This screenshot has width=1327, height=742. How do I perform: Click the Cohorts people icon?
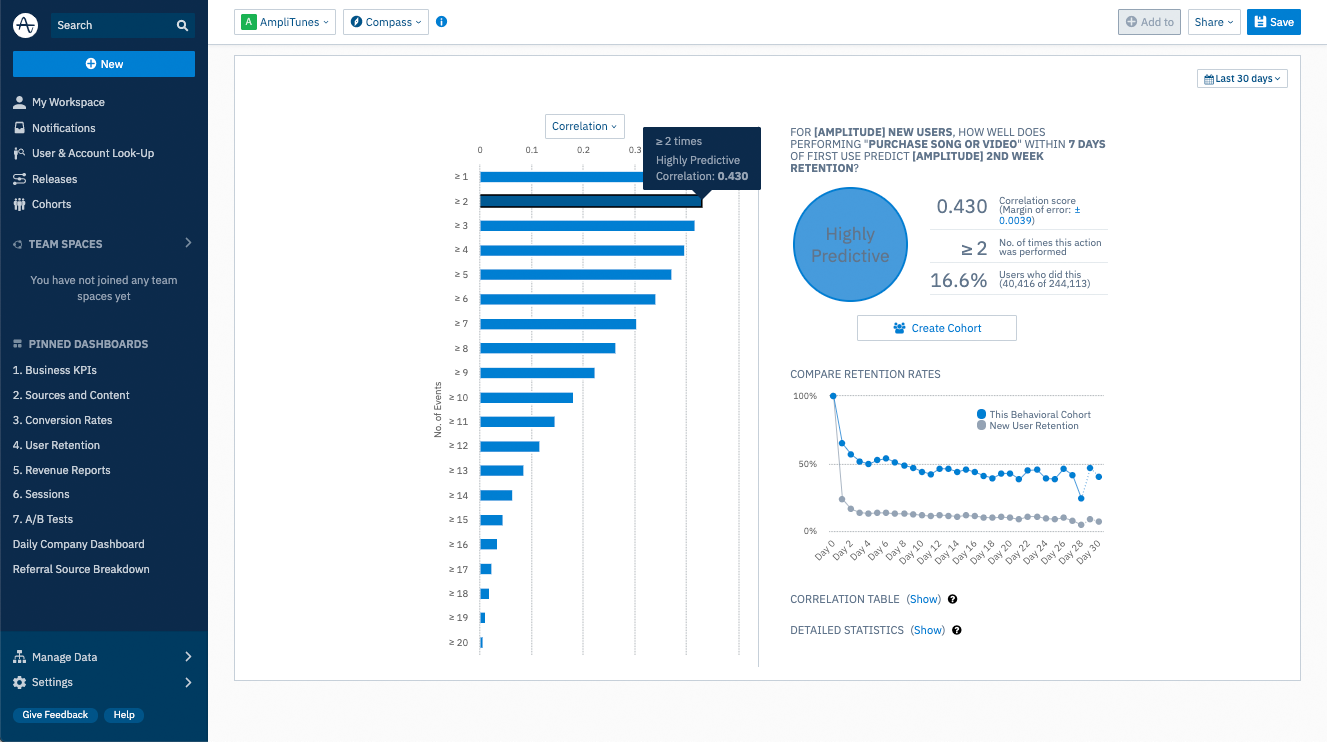point(19,204)
